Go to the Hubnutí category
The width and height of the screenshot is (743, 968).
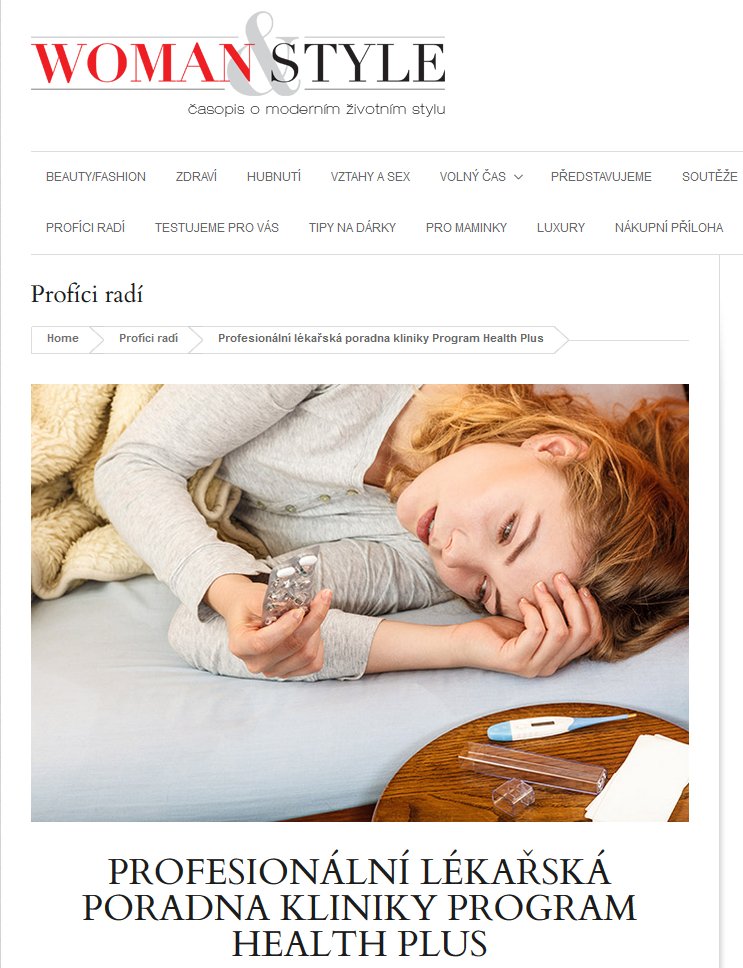(274, 177)
